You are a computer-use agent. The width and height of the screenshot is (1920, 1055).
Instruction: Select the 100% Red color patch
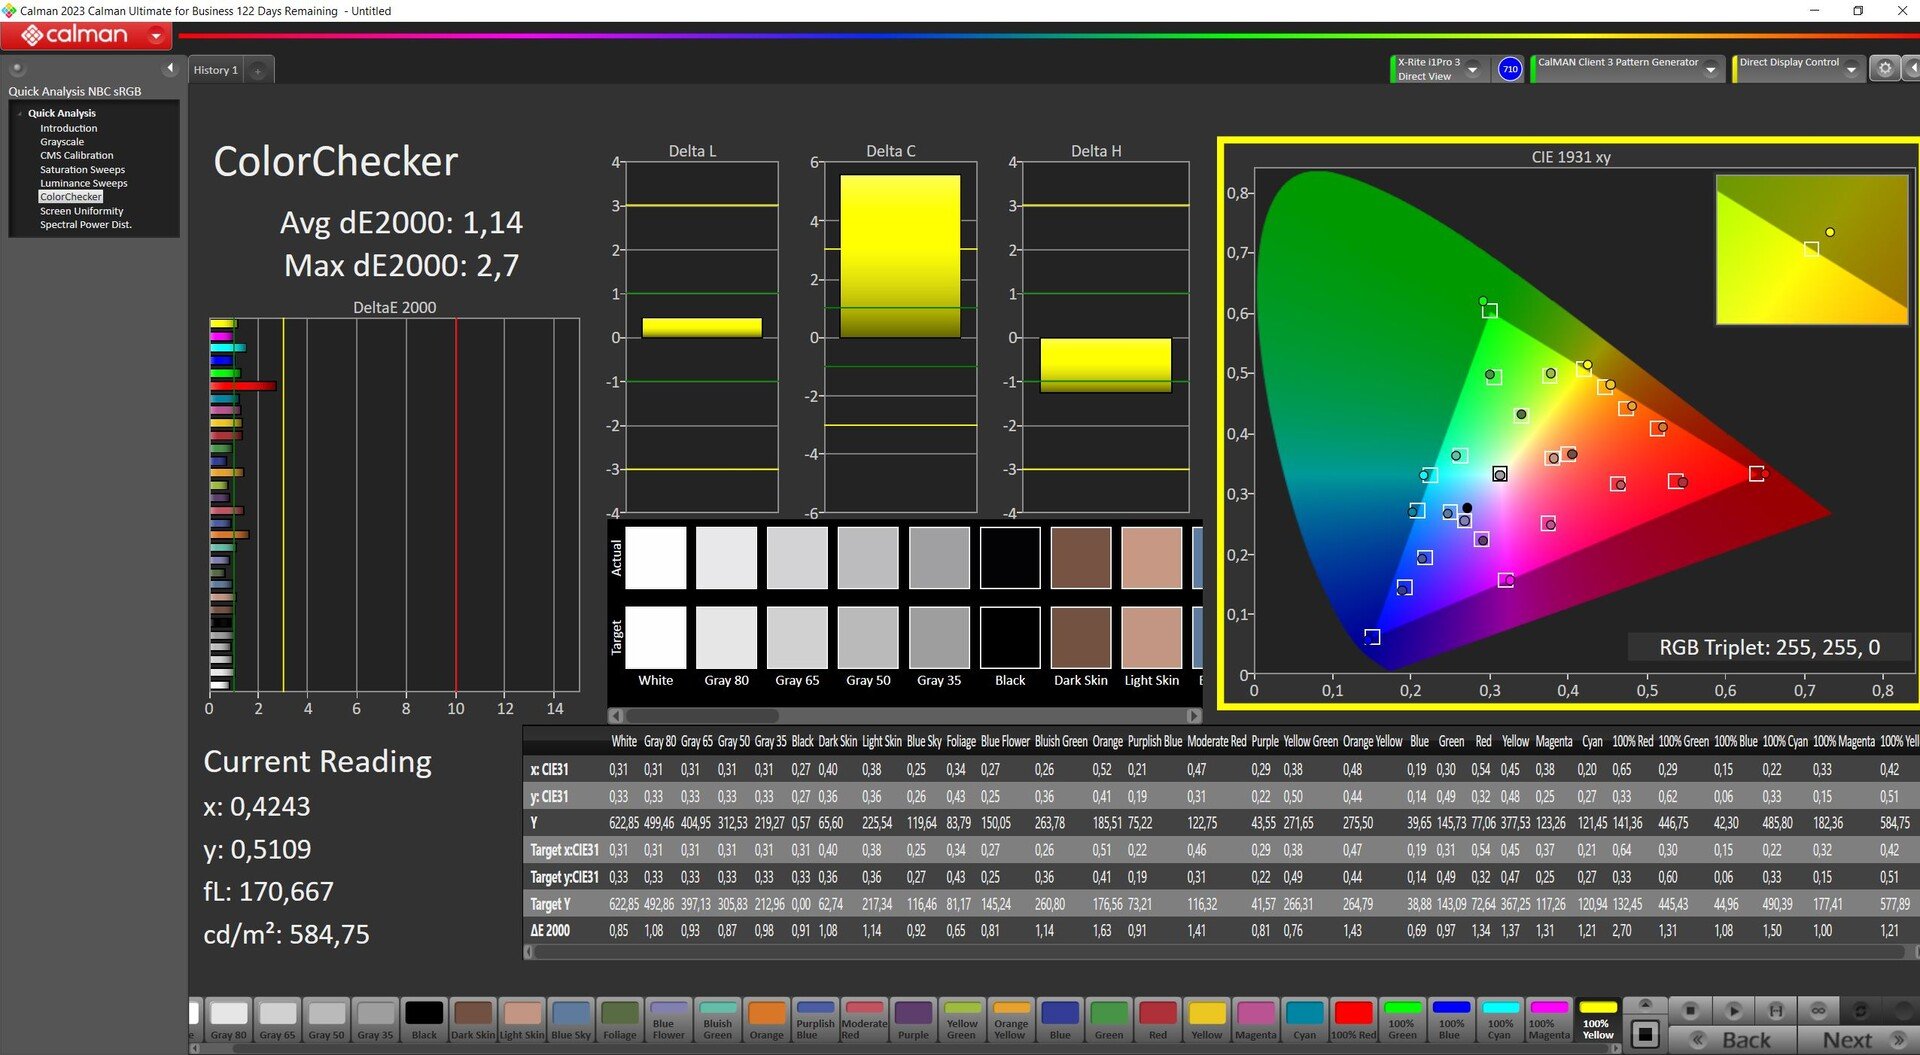click(x=1353, y=1020)
